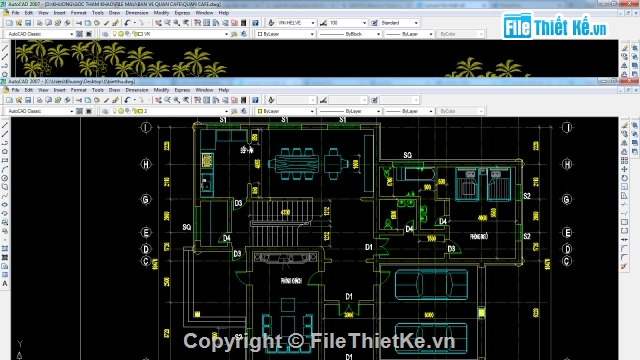Open Help icon in bietthu.dwg window
Screen dimensions: 640x360
click(255, 100)
